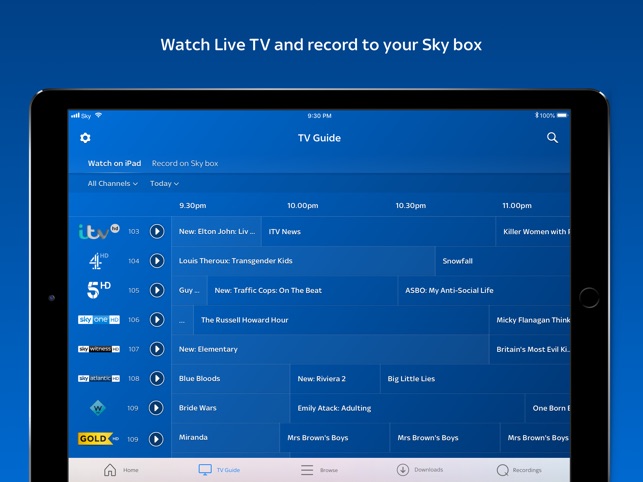This screenshot has height=482, width=643.
Task: Open the Blue Bloods programme
Action: click(230, 379)
